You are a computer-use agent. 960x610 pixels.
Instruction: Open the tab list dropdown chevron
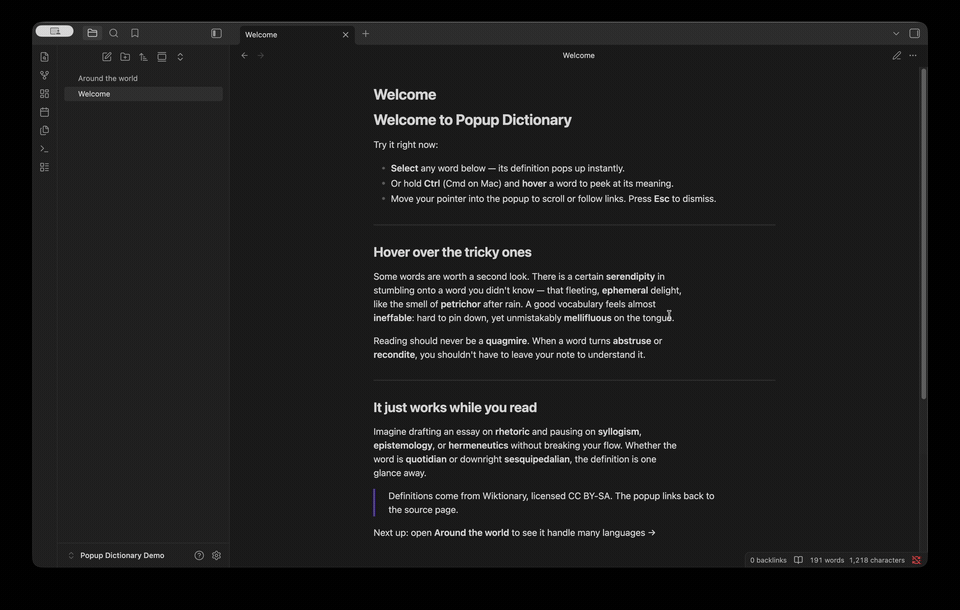pyautogui.click(x=896, y=33)
